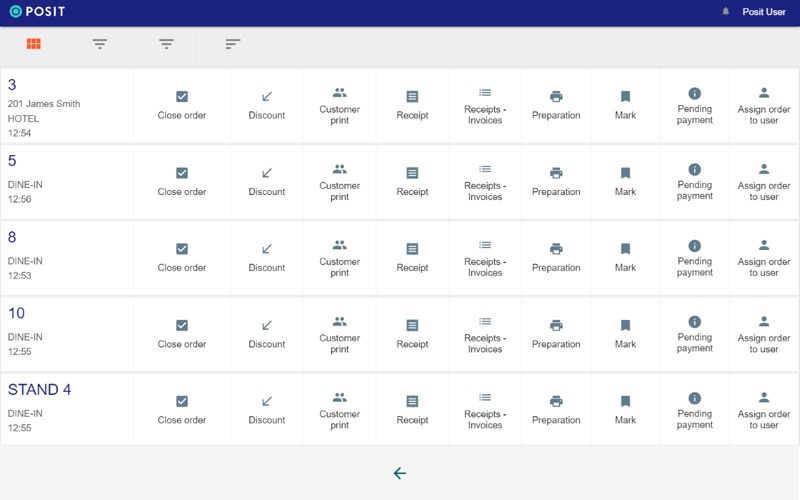Image resolution: width=800 pixels, height=500 pixels.
Task: Close order for table 8
Action: tap(182, 258)
